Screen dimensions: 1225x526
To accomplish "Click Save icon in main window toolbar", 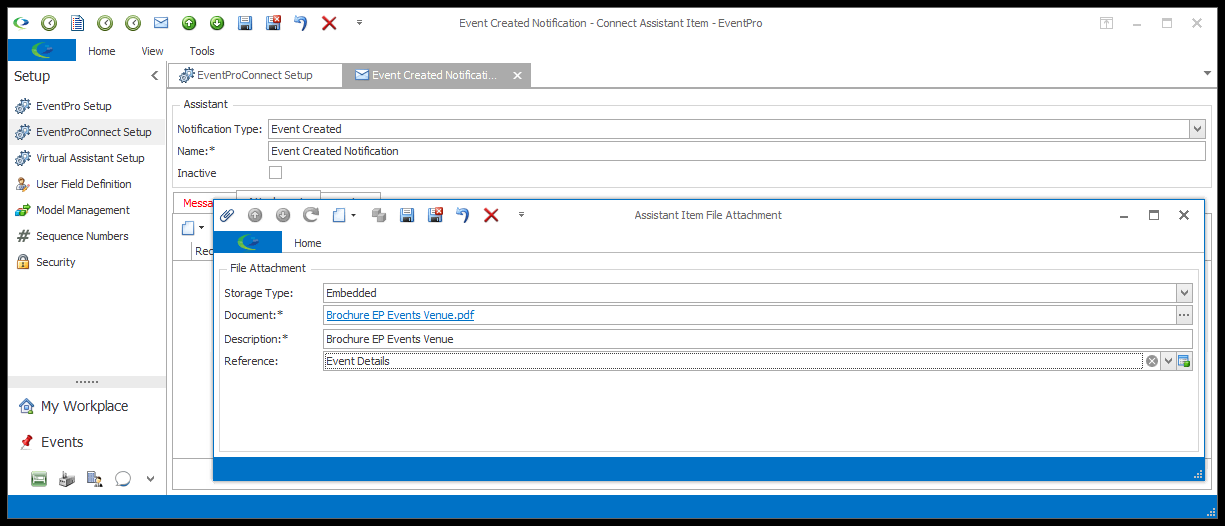I will pos(245,23).
